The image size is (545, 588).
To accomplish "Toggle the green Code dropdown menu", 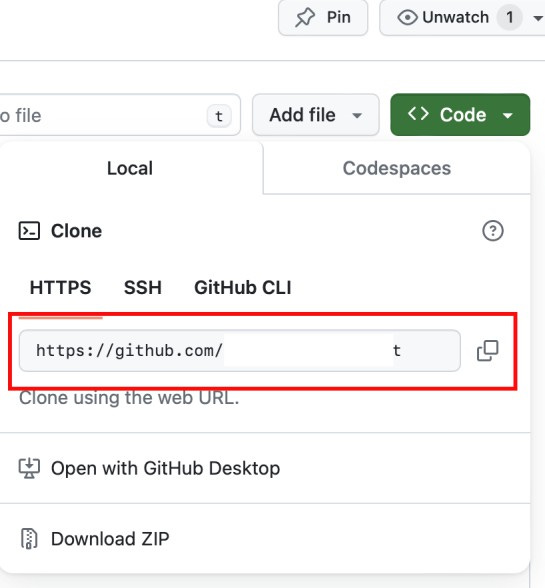I will 460,115.
